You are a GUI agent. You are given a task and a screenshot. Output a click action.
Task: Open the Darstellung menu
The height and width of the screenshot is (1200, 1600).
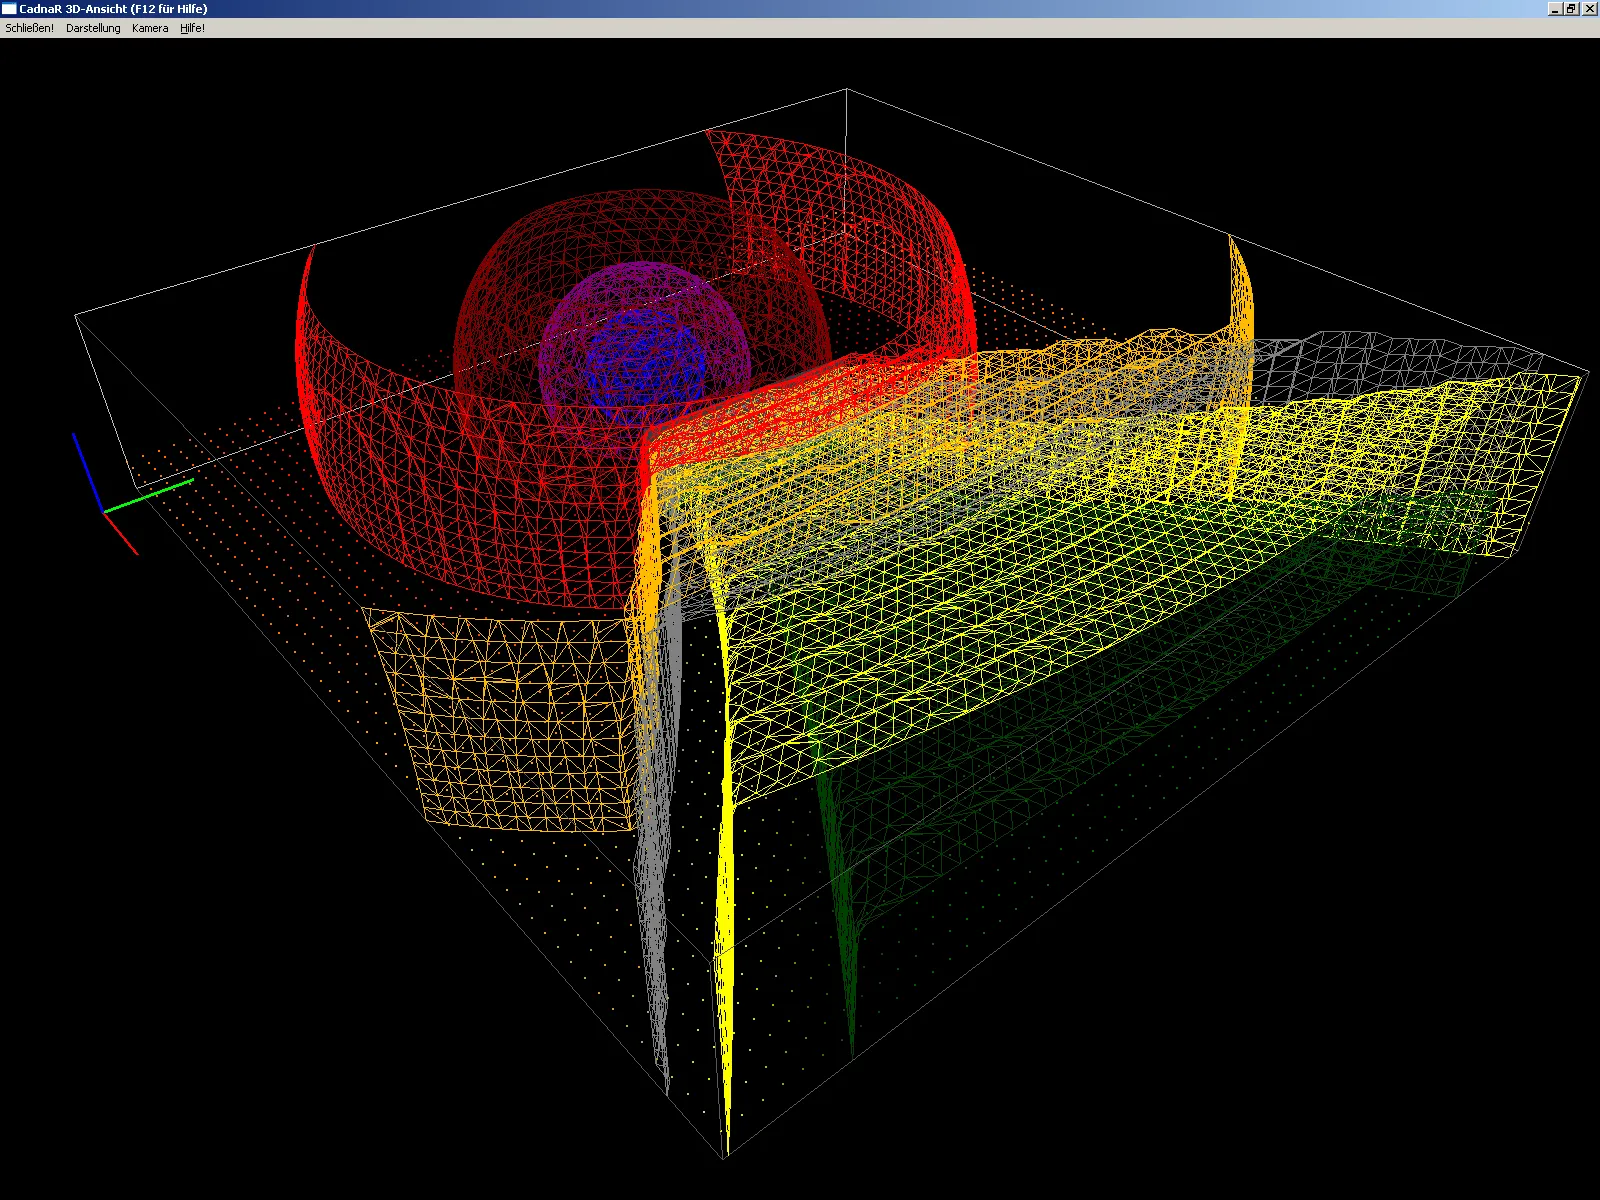click(93, 28)
